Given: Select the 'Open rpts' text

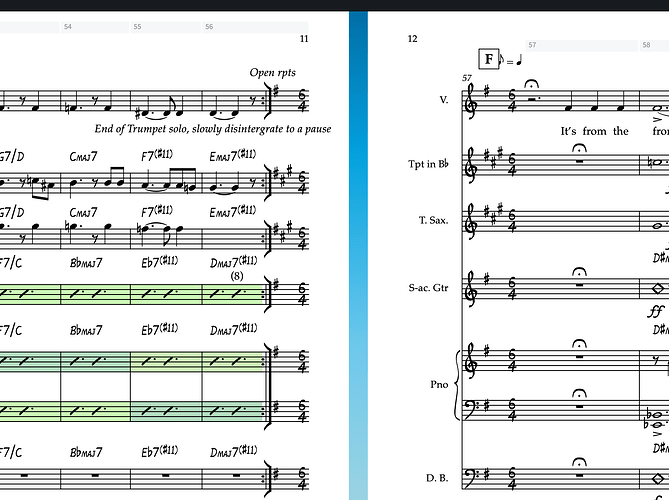Looking at the screenshot, I should [x=273, y=73].
